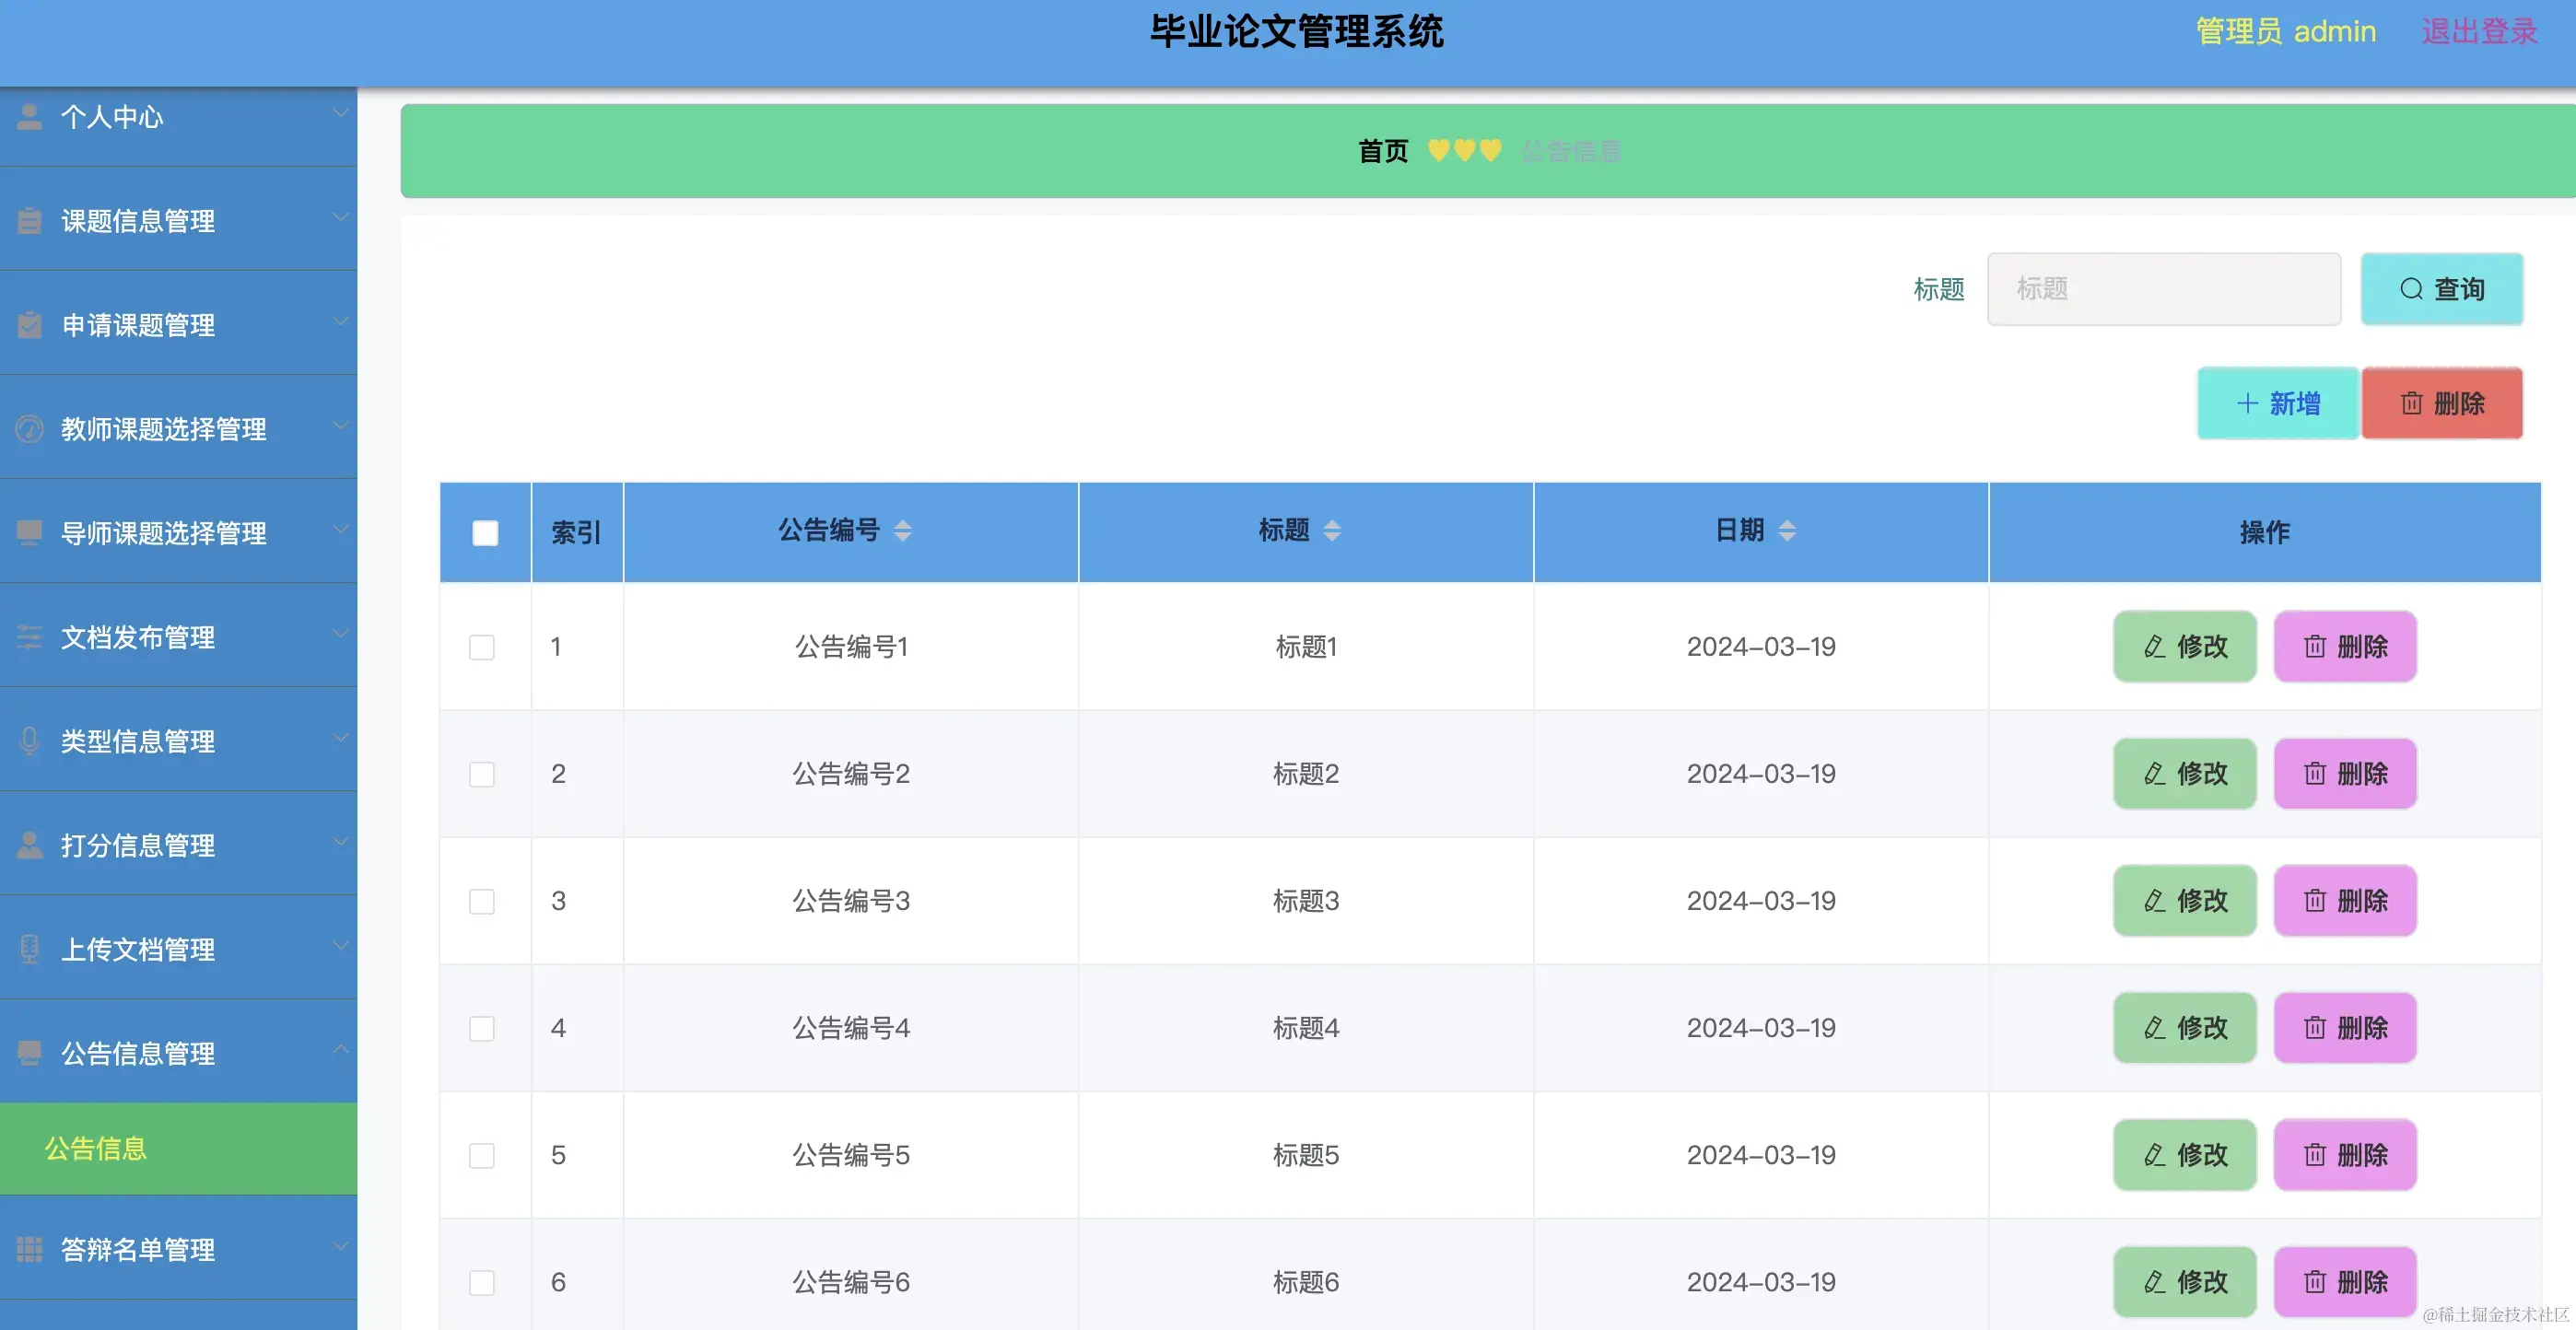The width and height of the screenshot is (2576, 1330).
Task: Click the 文档发布管理 sliders icon
Action: [x=27, y=637]
